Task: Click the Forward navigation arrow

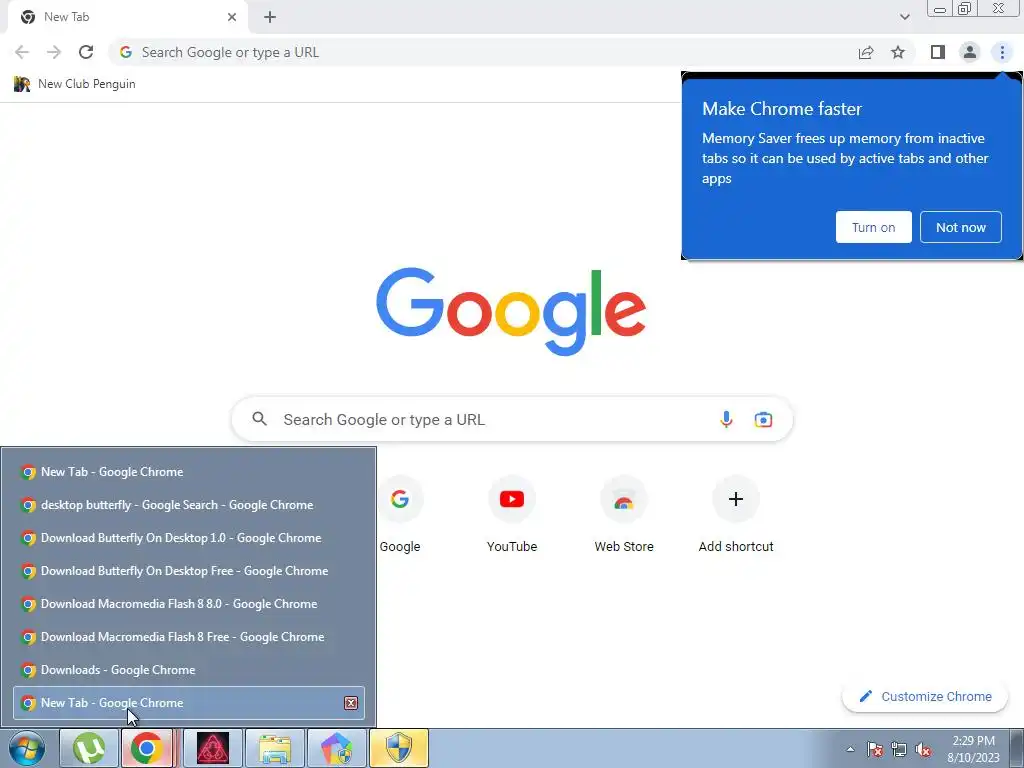Action: (x=54, y=52)
